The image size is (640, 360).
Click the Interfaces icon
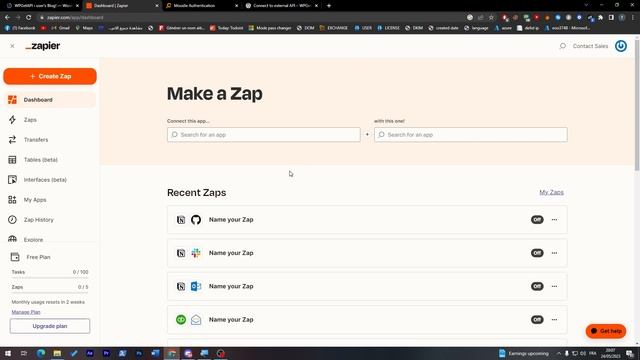12,180
